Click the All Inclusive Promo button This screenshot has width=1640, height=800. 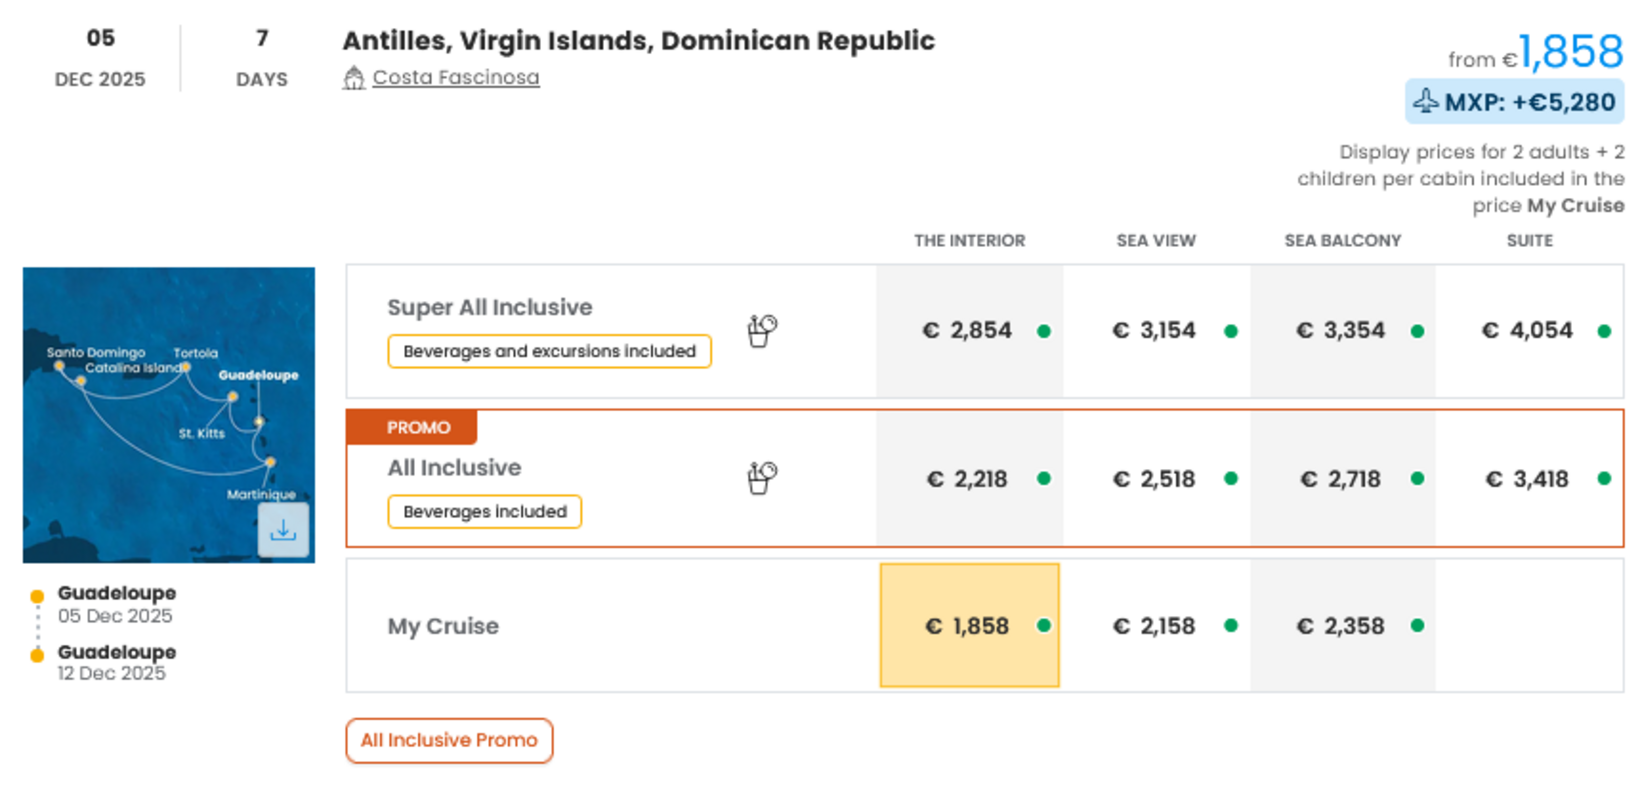pyautogui.click(x=449, y=740)
